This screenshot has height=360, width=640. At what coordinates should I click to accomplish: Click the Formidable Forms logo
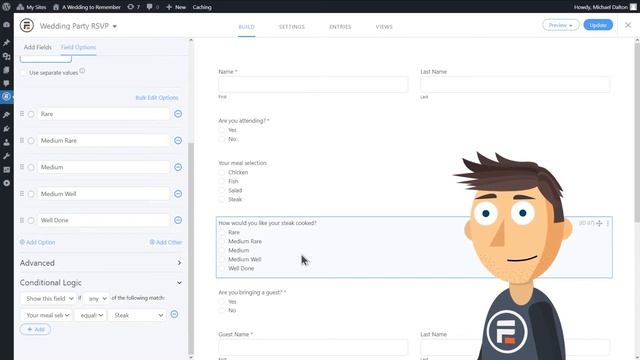click(x=27, y=25)
